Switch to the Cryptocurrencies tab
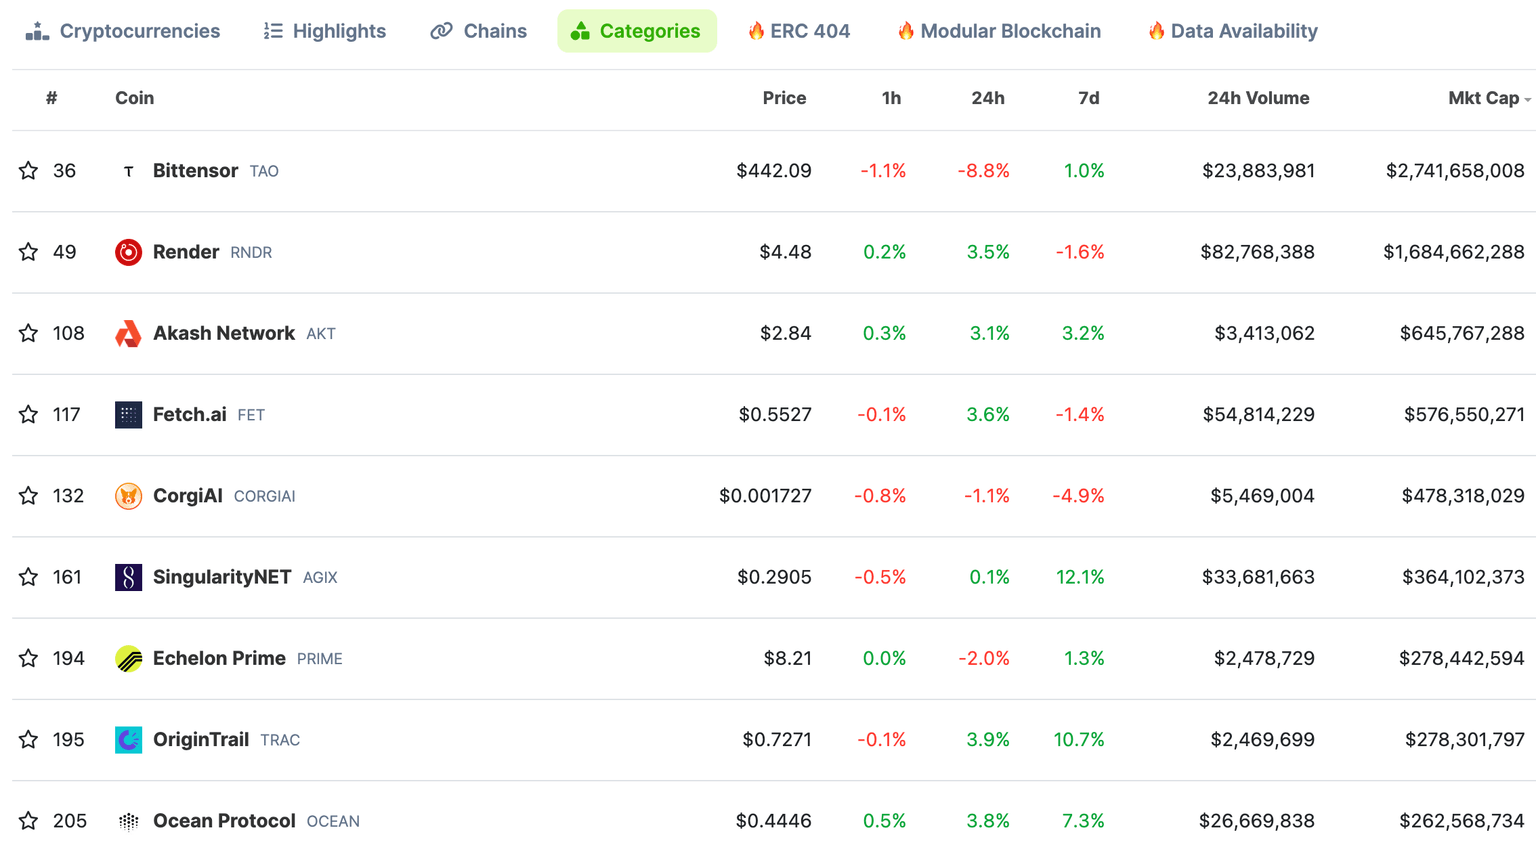Viewport: 1536px width, 857px height. click(123, 31)
